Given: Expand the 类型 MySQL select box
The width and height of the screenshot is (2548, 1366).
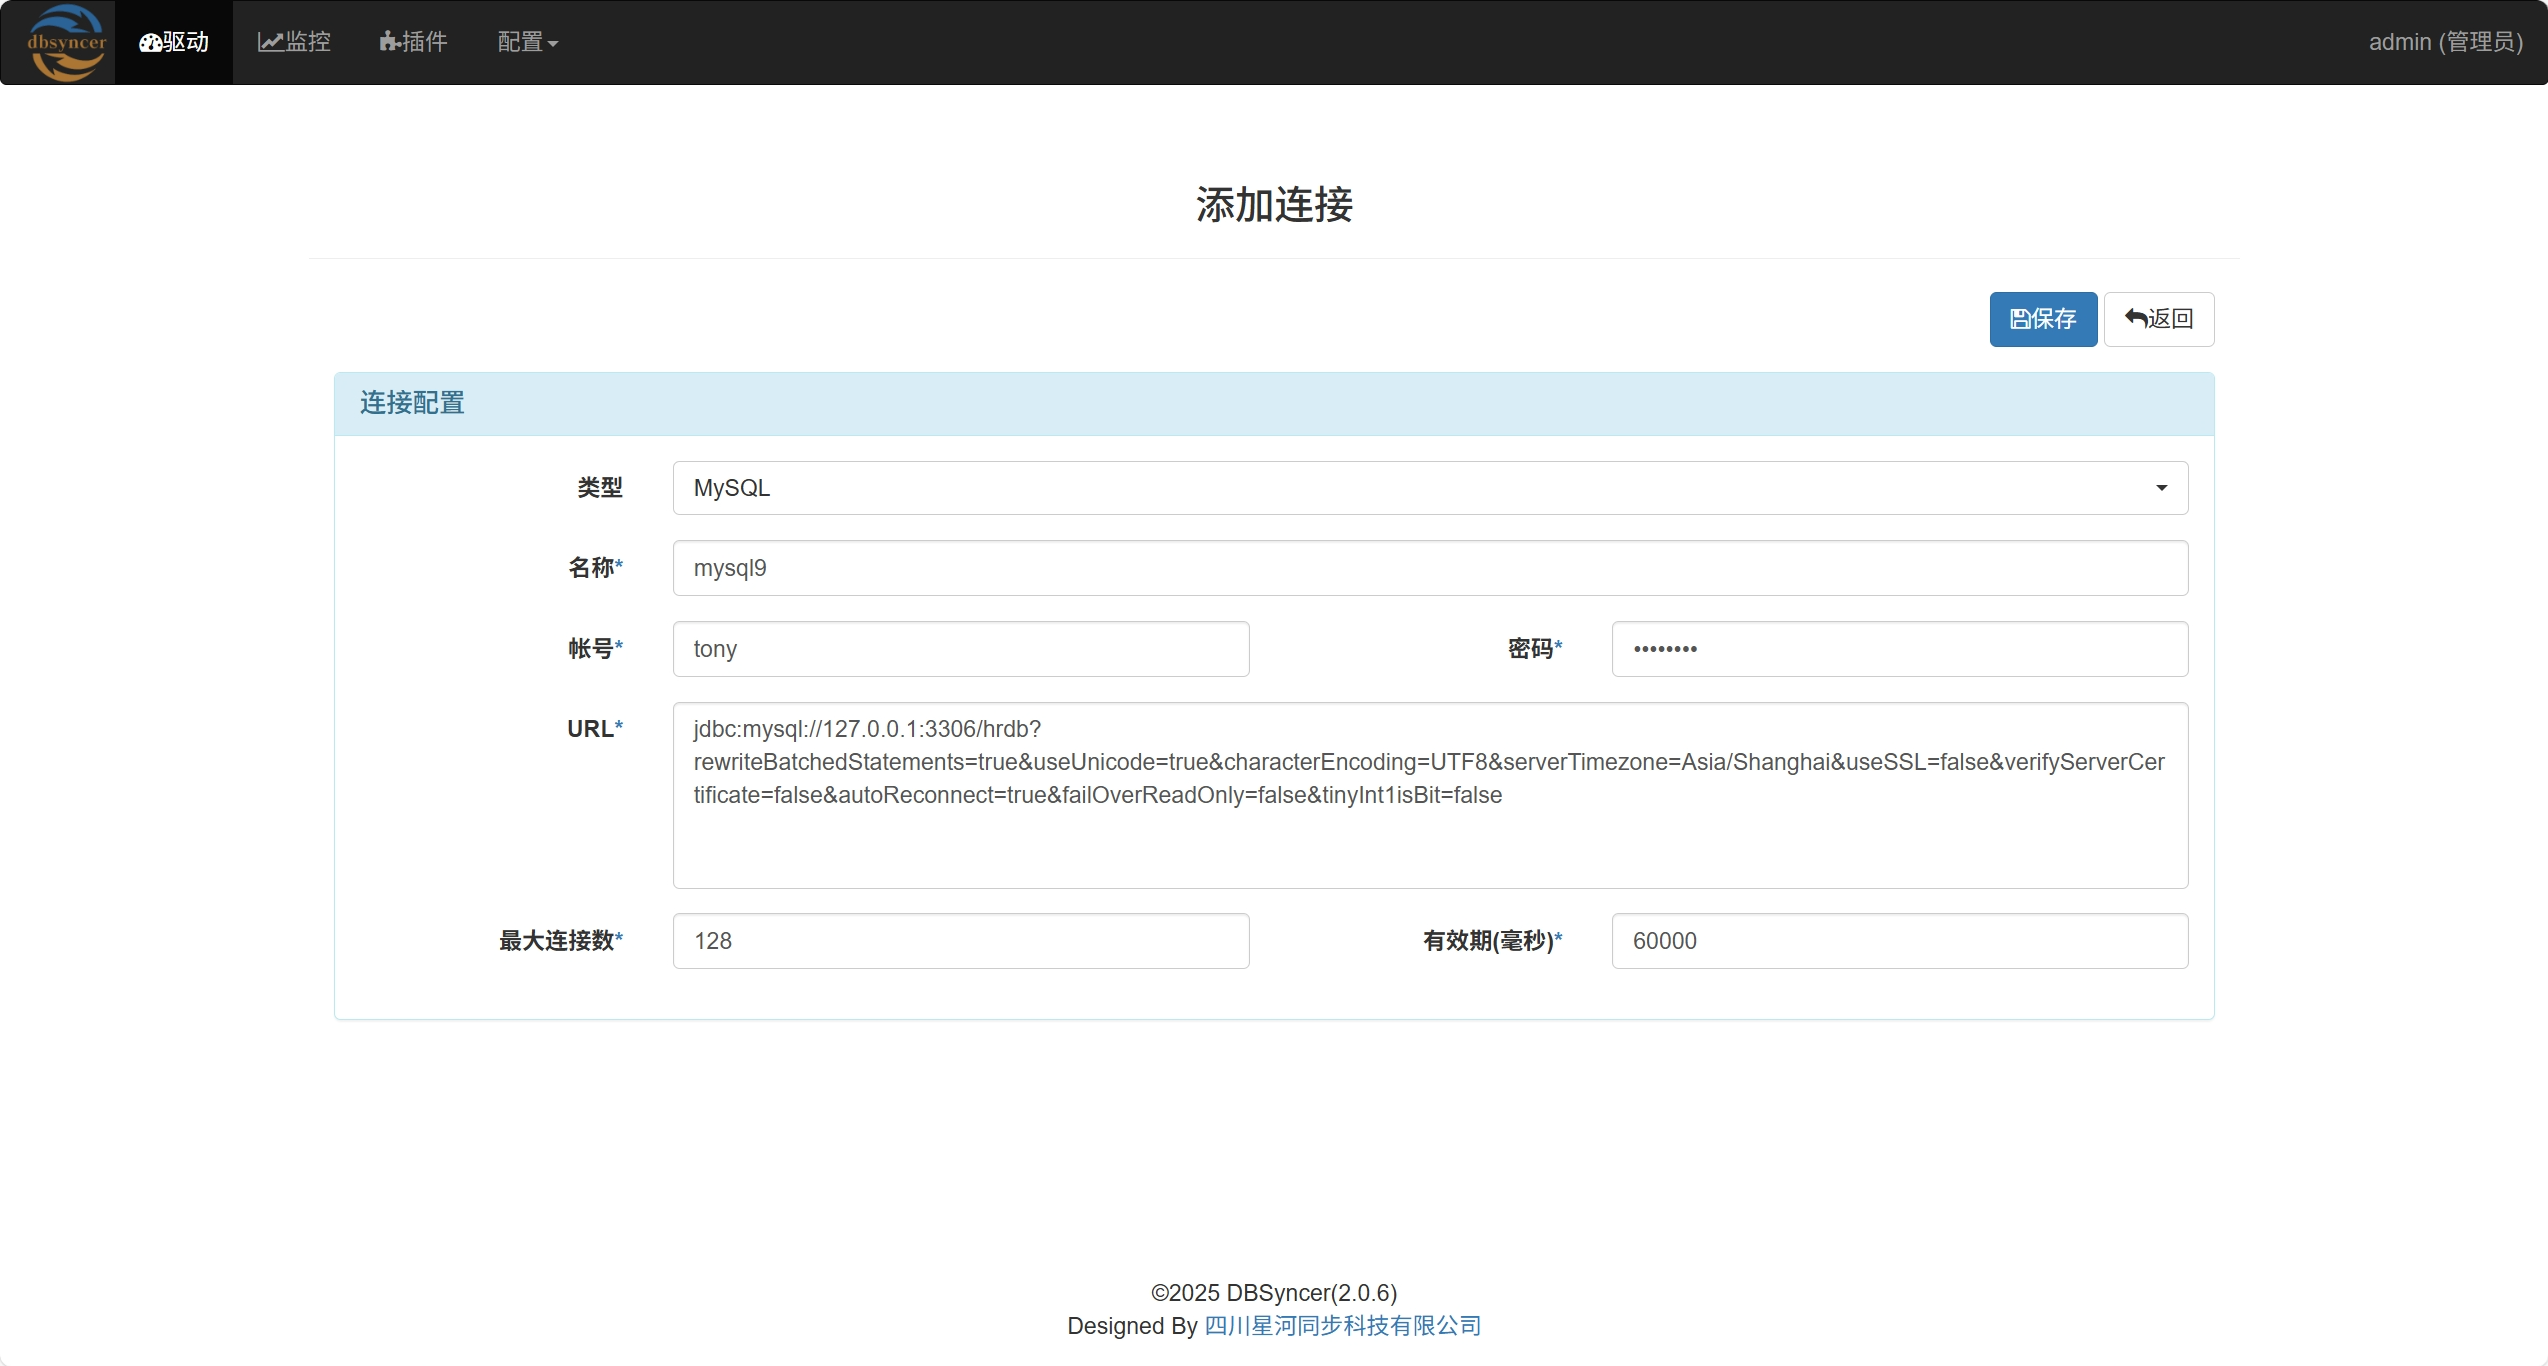Looking at the screenshot, I should (x=1429, y=488).
